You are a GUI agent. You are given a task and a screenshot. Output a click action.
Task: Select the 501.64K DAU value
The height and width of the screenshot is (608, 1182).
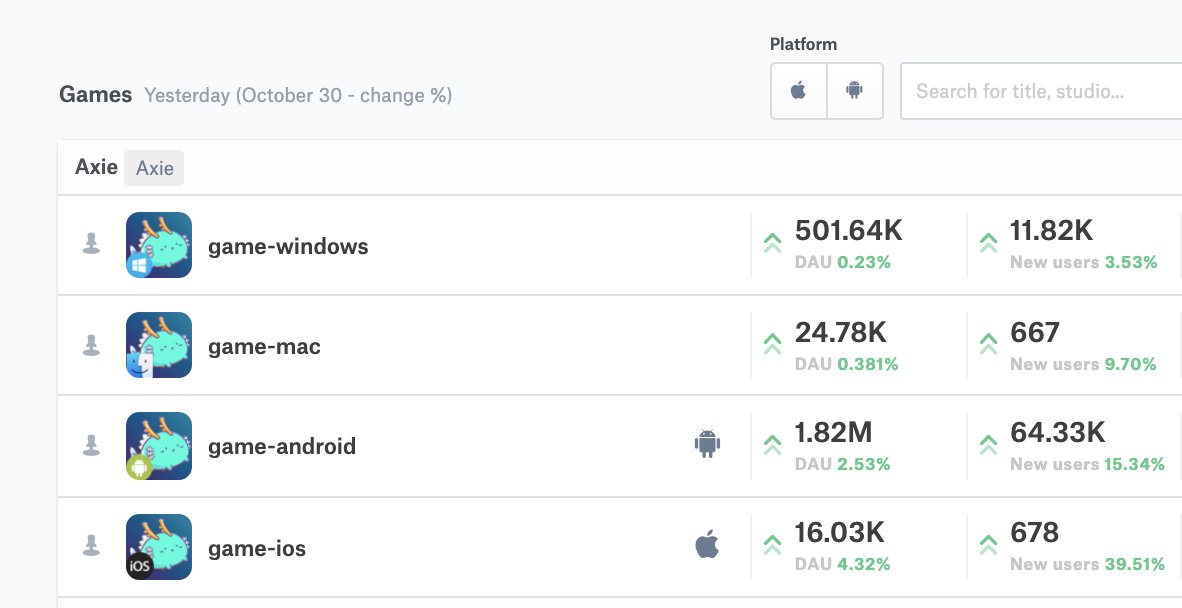[849, 231]
